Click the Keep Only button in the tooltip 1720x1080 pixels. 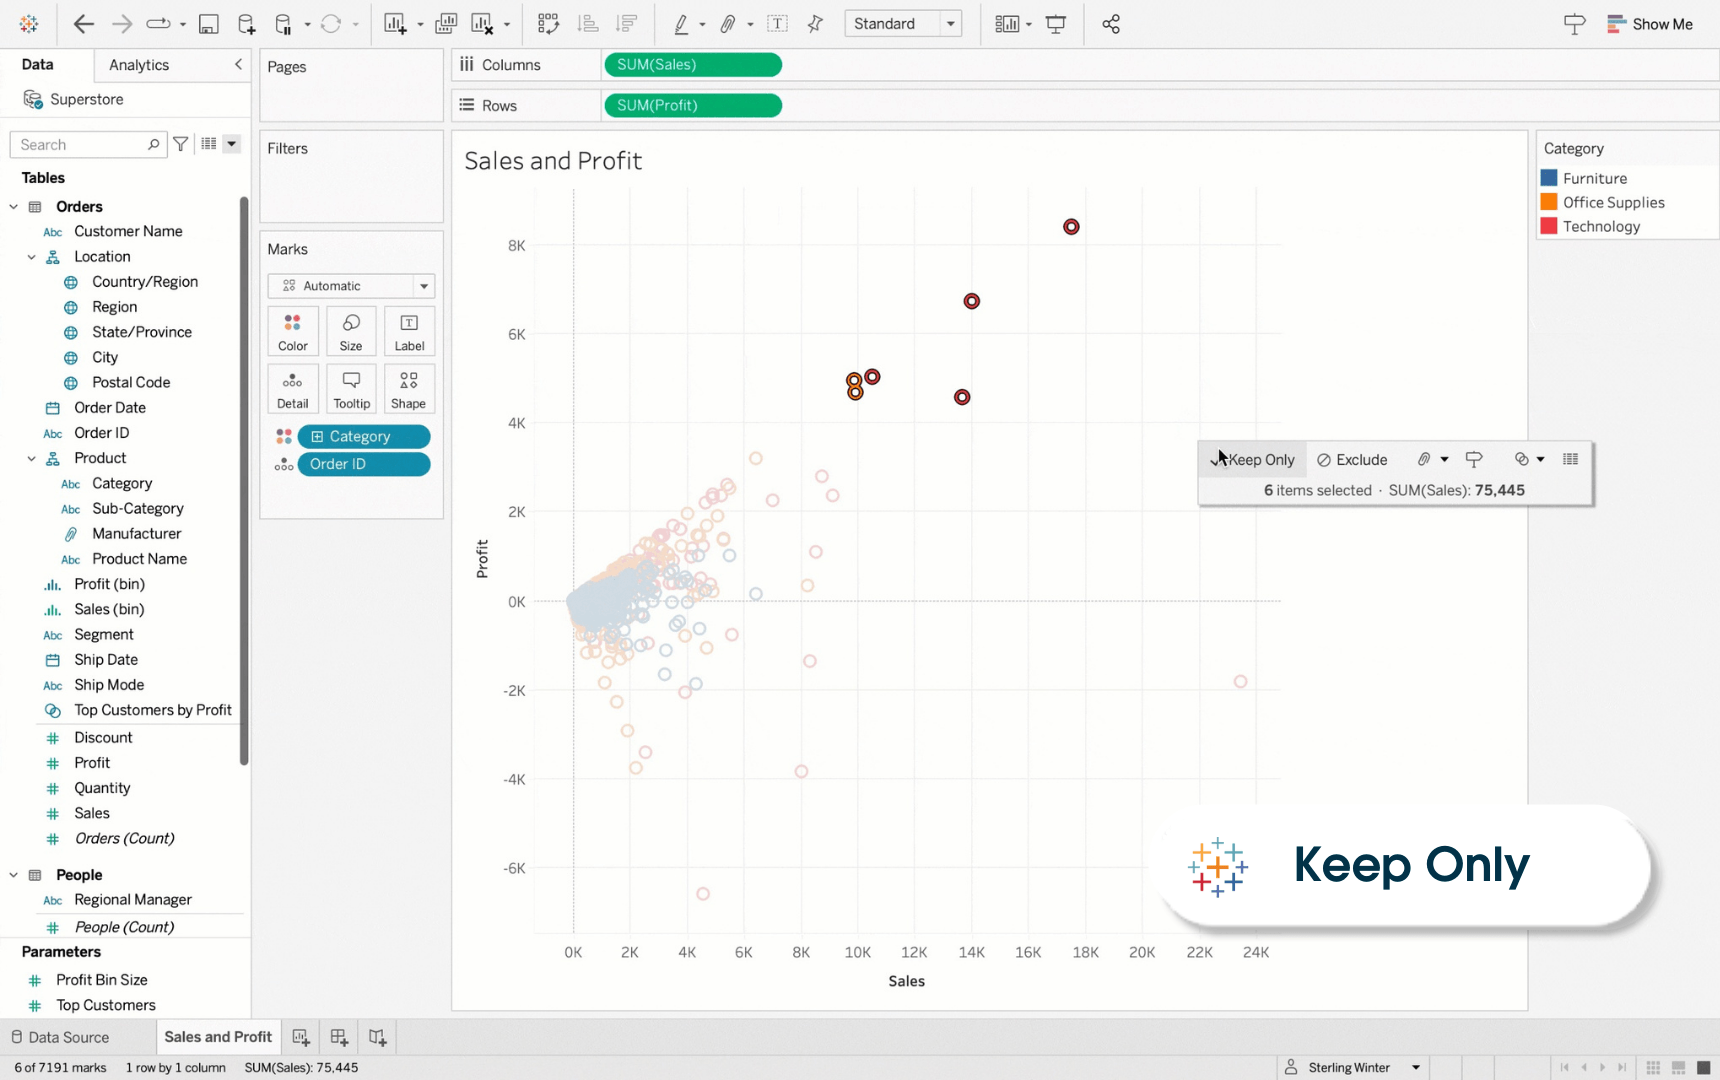click(1258, 459)
